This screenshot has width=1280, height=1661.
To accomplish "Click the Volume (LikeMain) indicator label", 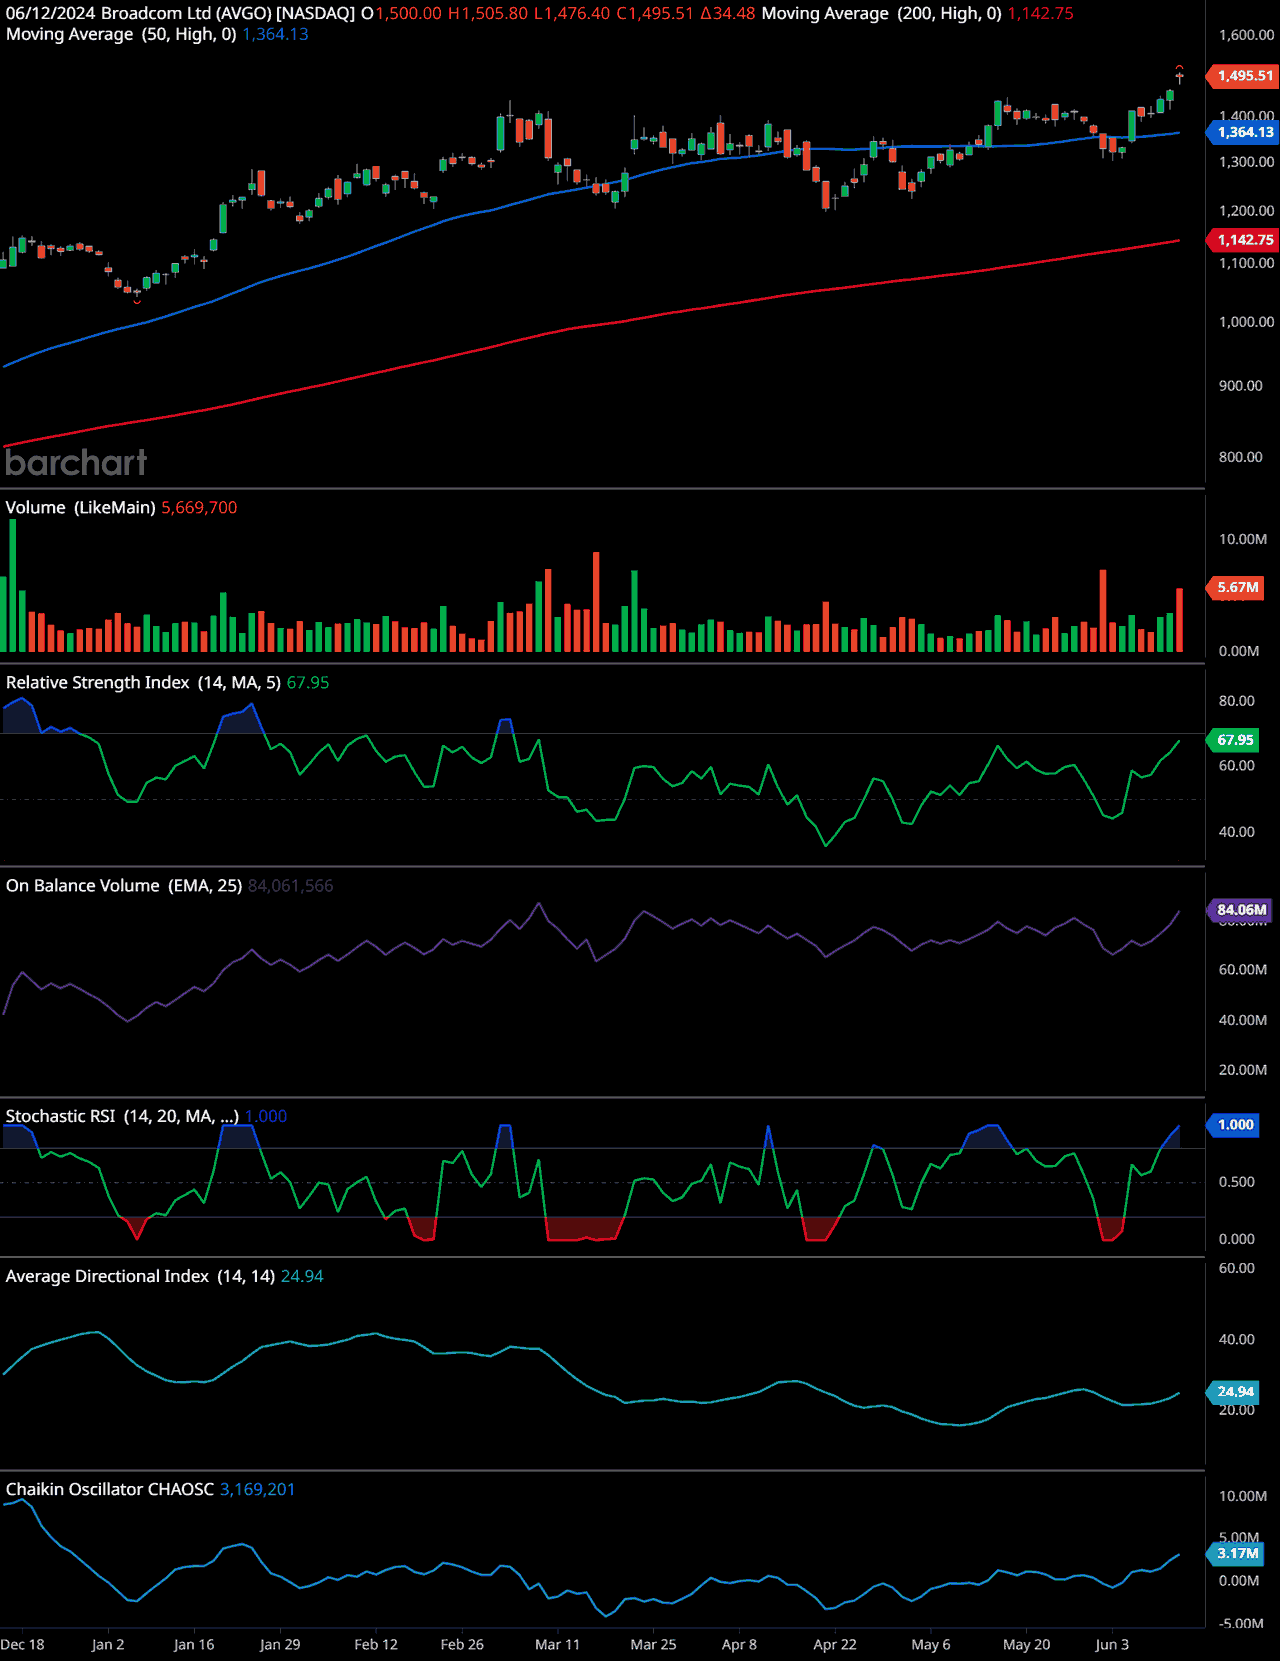I will click(x=80, y=508).
